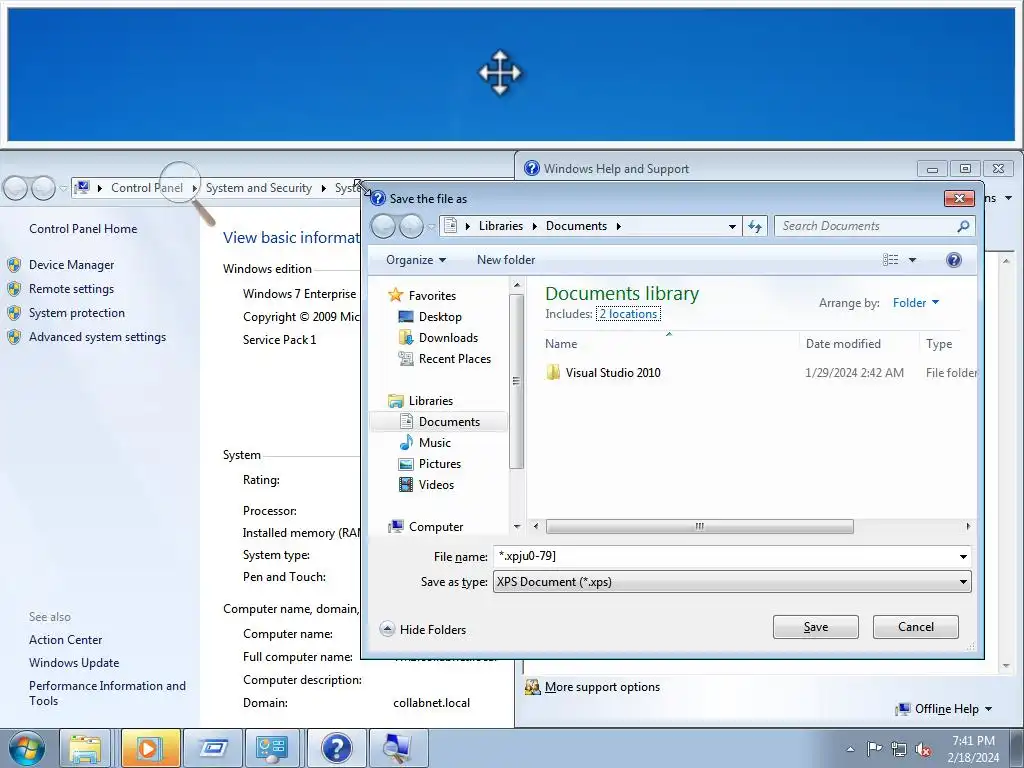This screenshot has height=768, width=1024.
Task: Click the Windows Start button
Action: point(27,748)
